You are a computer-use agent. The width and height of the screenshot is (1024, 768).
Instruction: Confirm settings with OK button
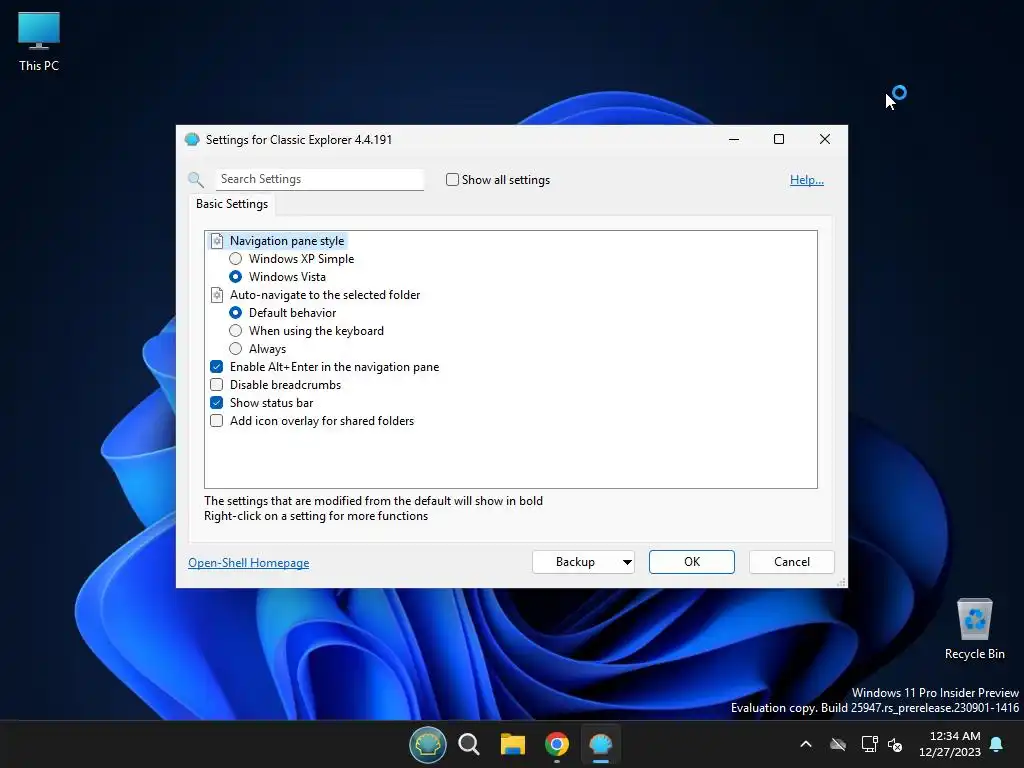click(x=692, y=562)
